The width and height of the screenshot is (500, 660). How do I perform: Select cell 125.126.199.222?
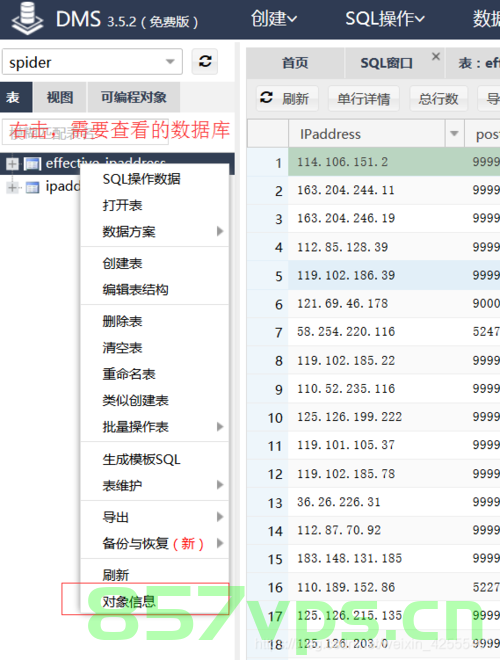click(376, 417)
